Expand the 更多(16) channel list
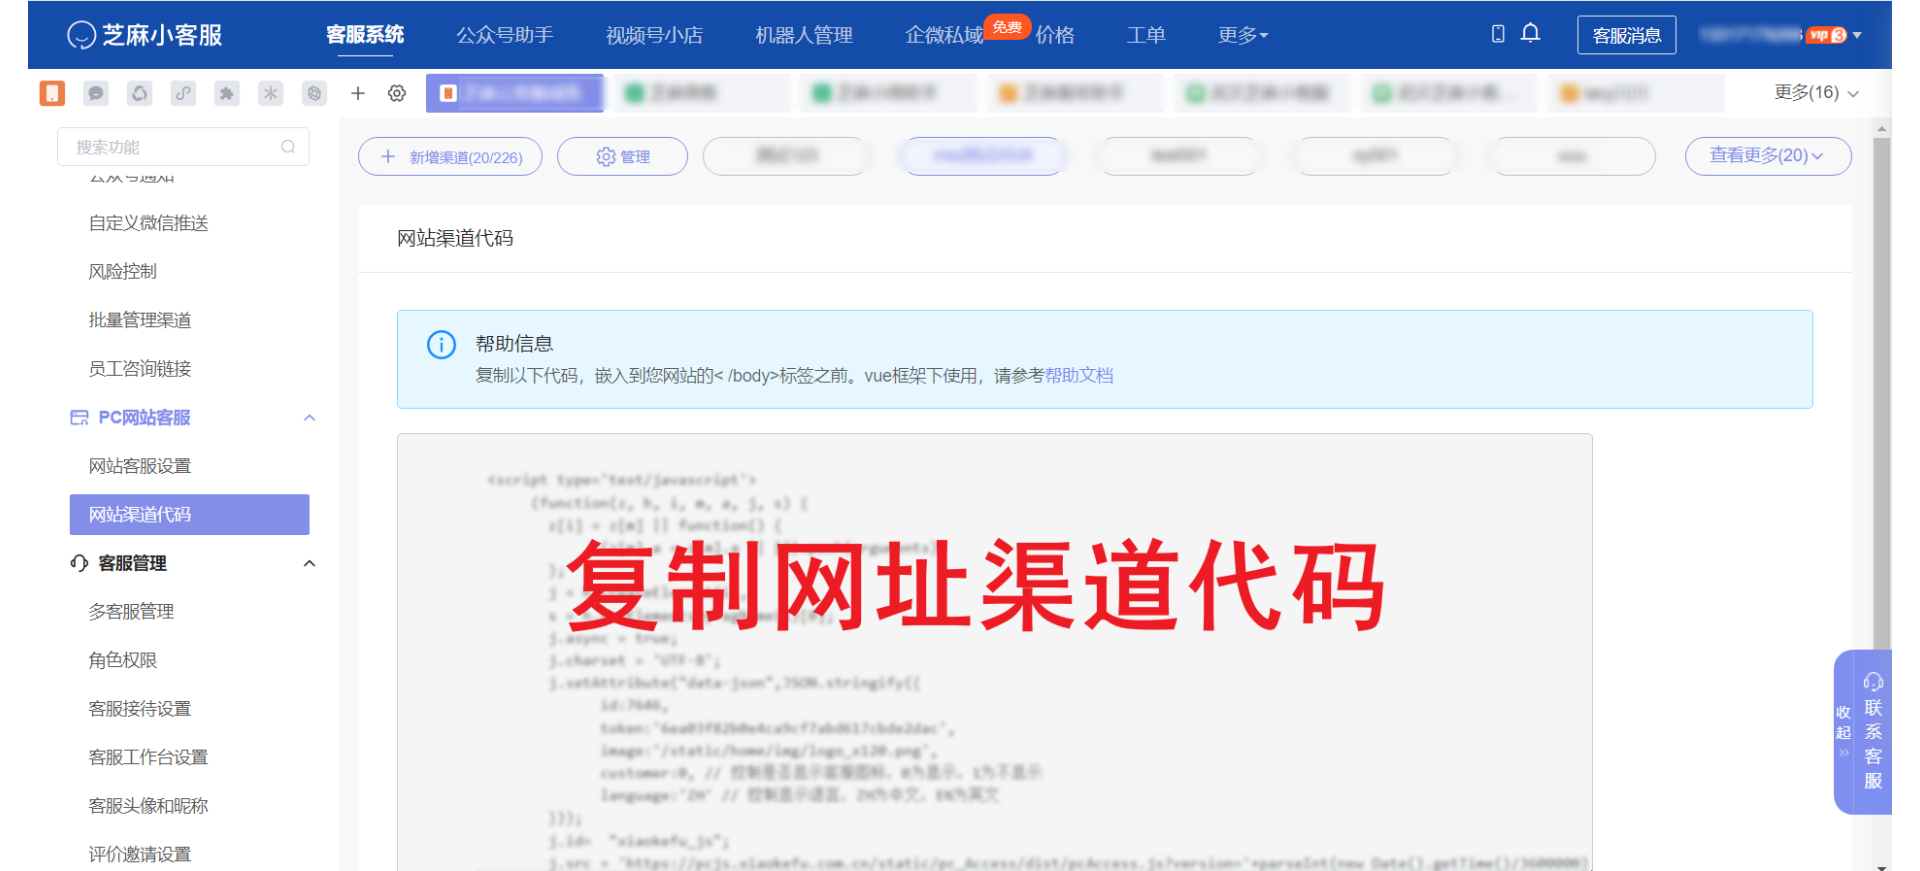The height and width of the screenshot is (871, 1920). (1816, 93)
